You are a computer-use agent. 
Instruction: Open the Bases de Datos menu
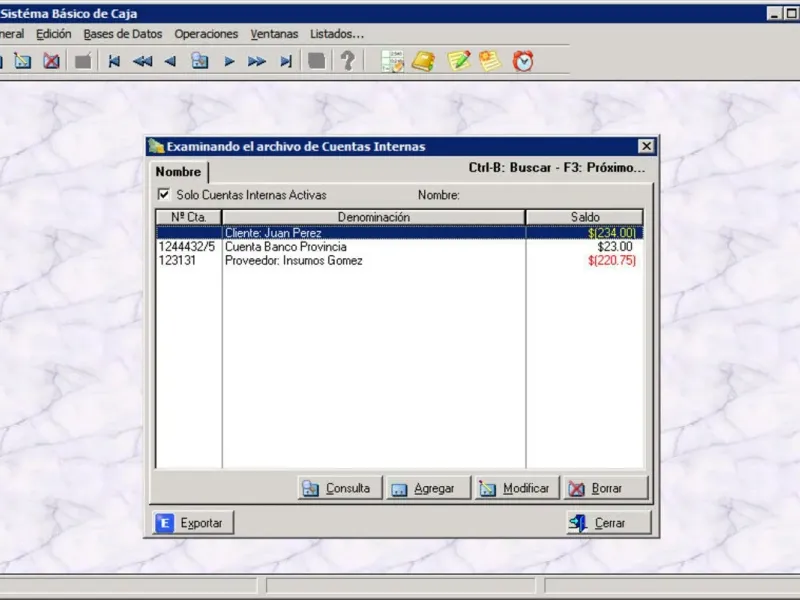(x=123, y=34)
